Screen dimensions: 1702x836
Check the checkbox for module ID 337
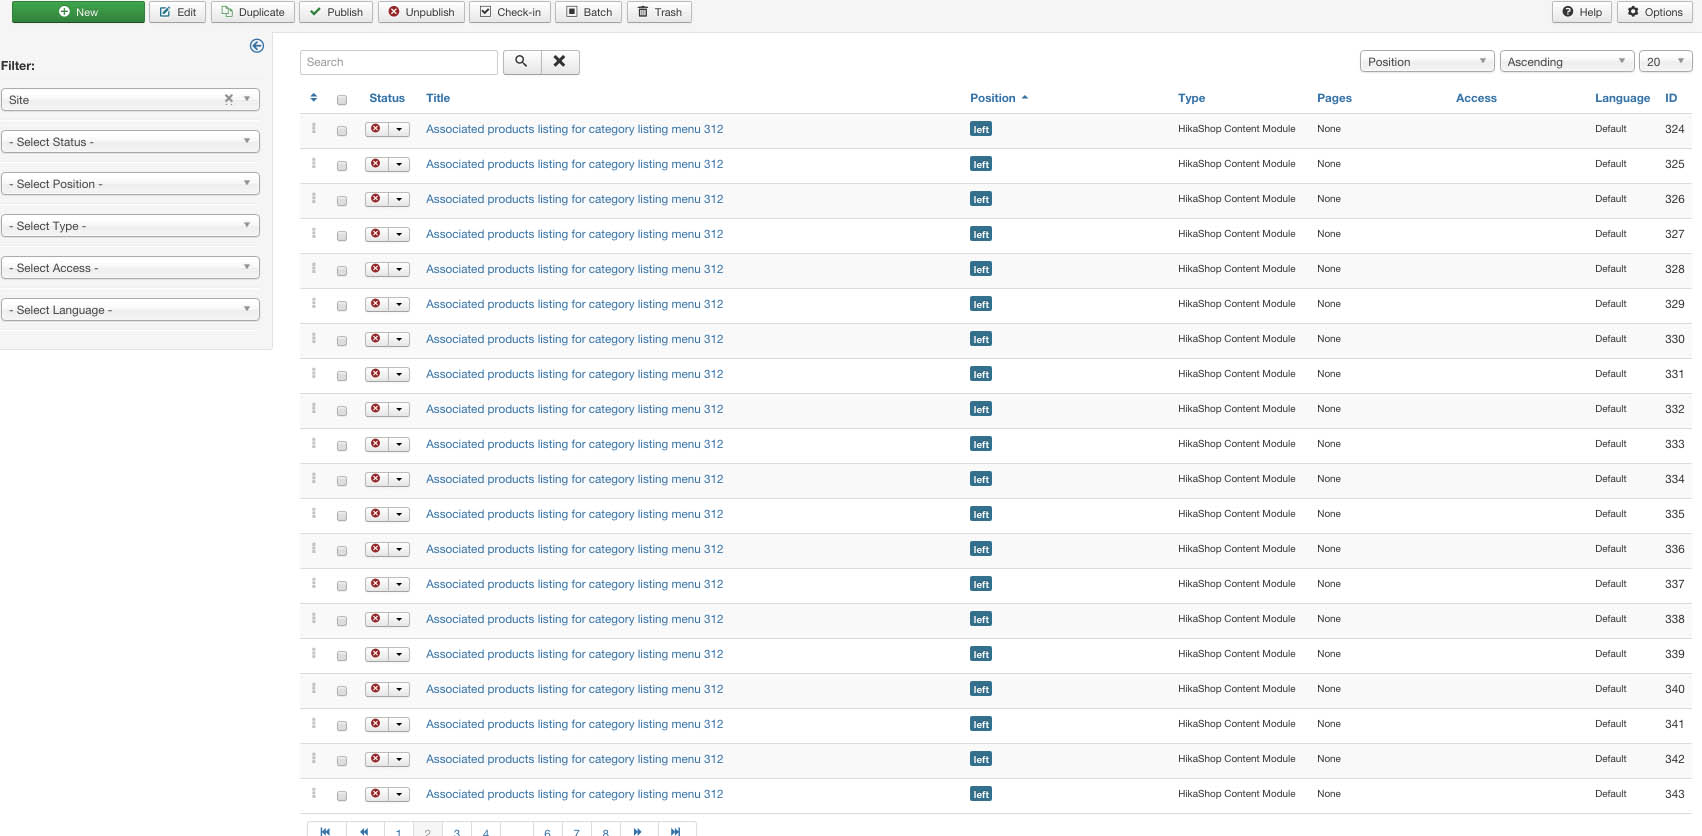coord(342,586)
